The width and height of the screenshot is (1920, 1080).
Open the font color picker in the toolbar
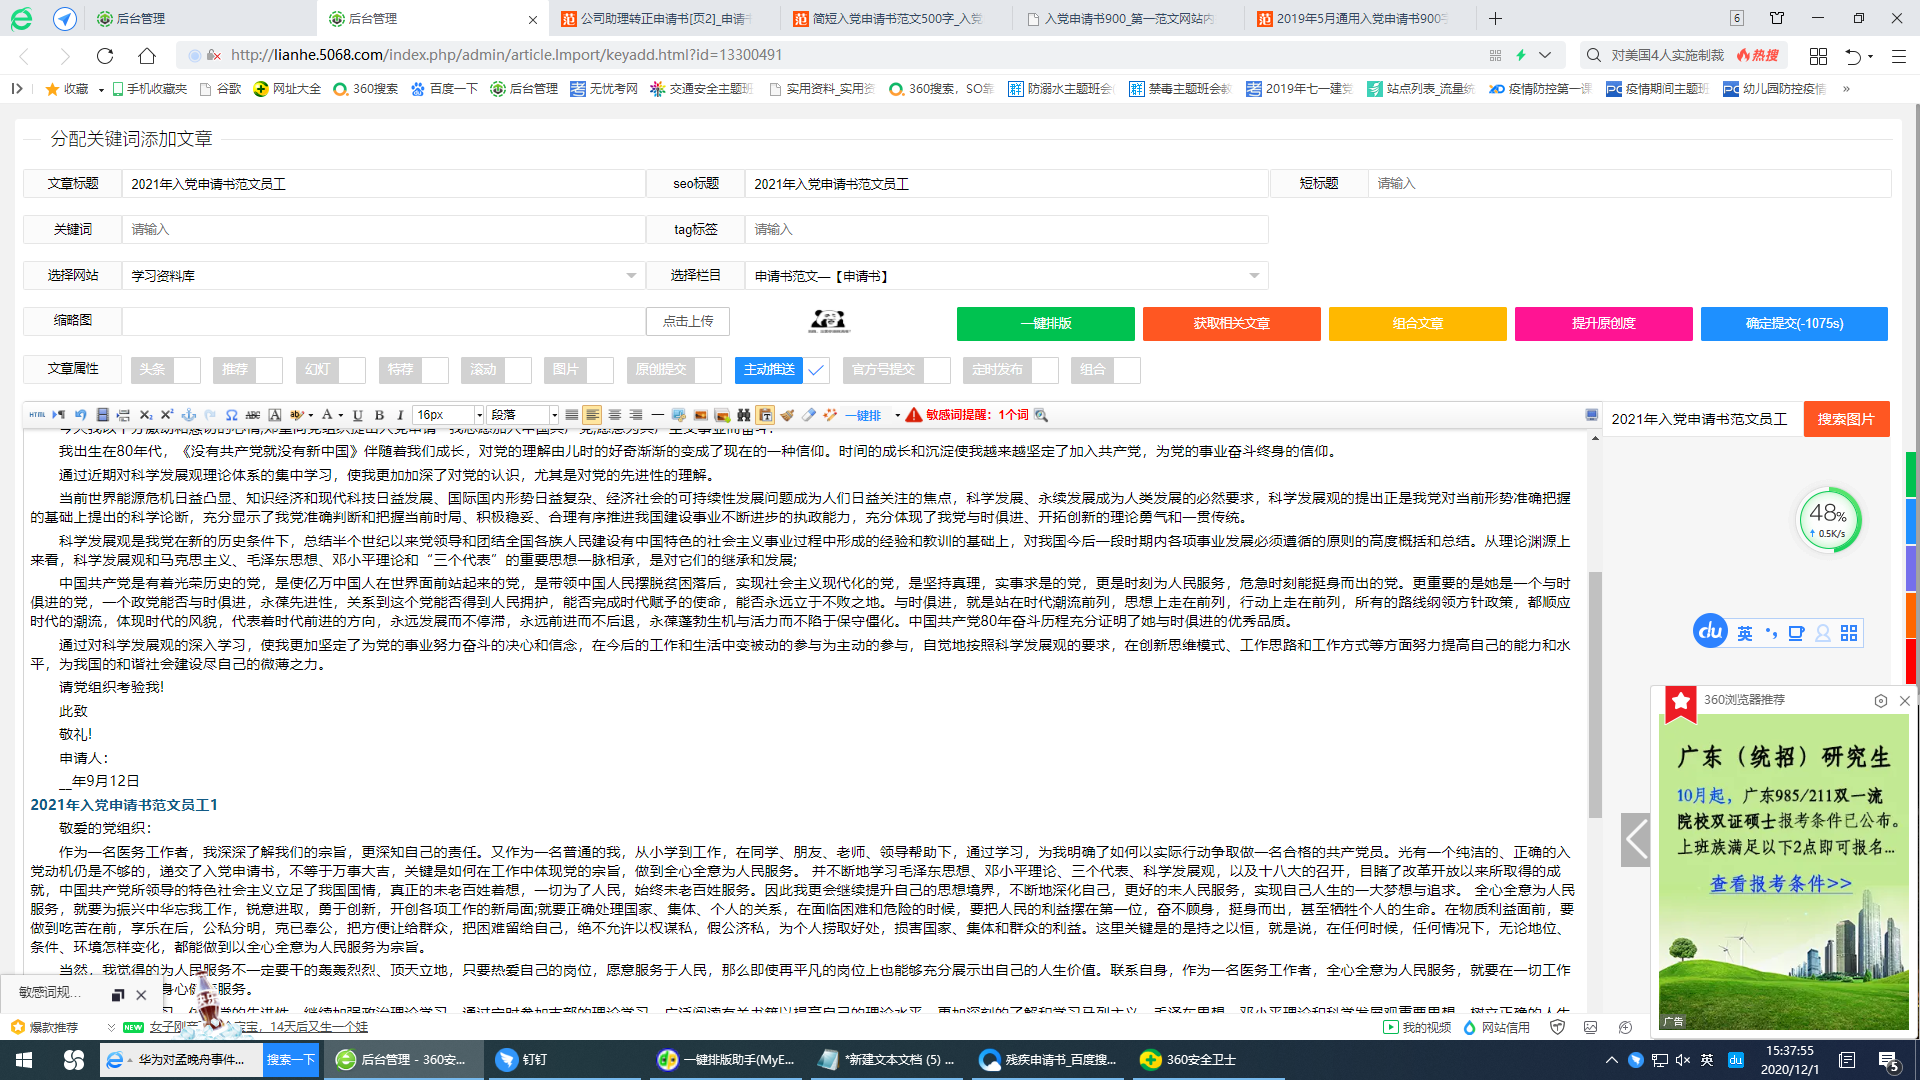pyautogui.click(x=328, y=415)
